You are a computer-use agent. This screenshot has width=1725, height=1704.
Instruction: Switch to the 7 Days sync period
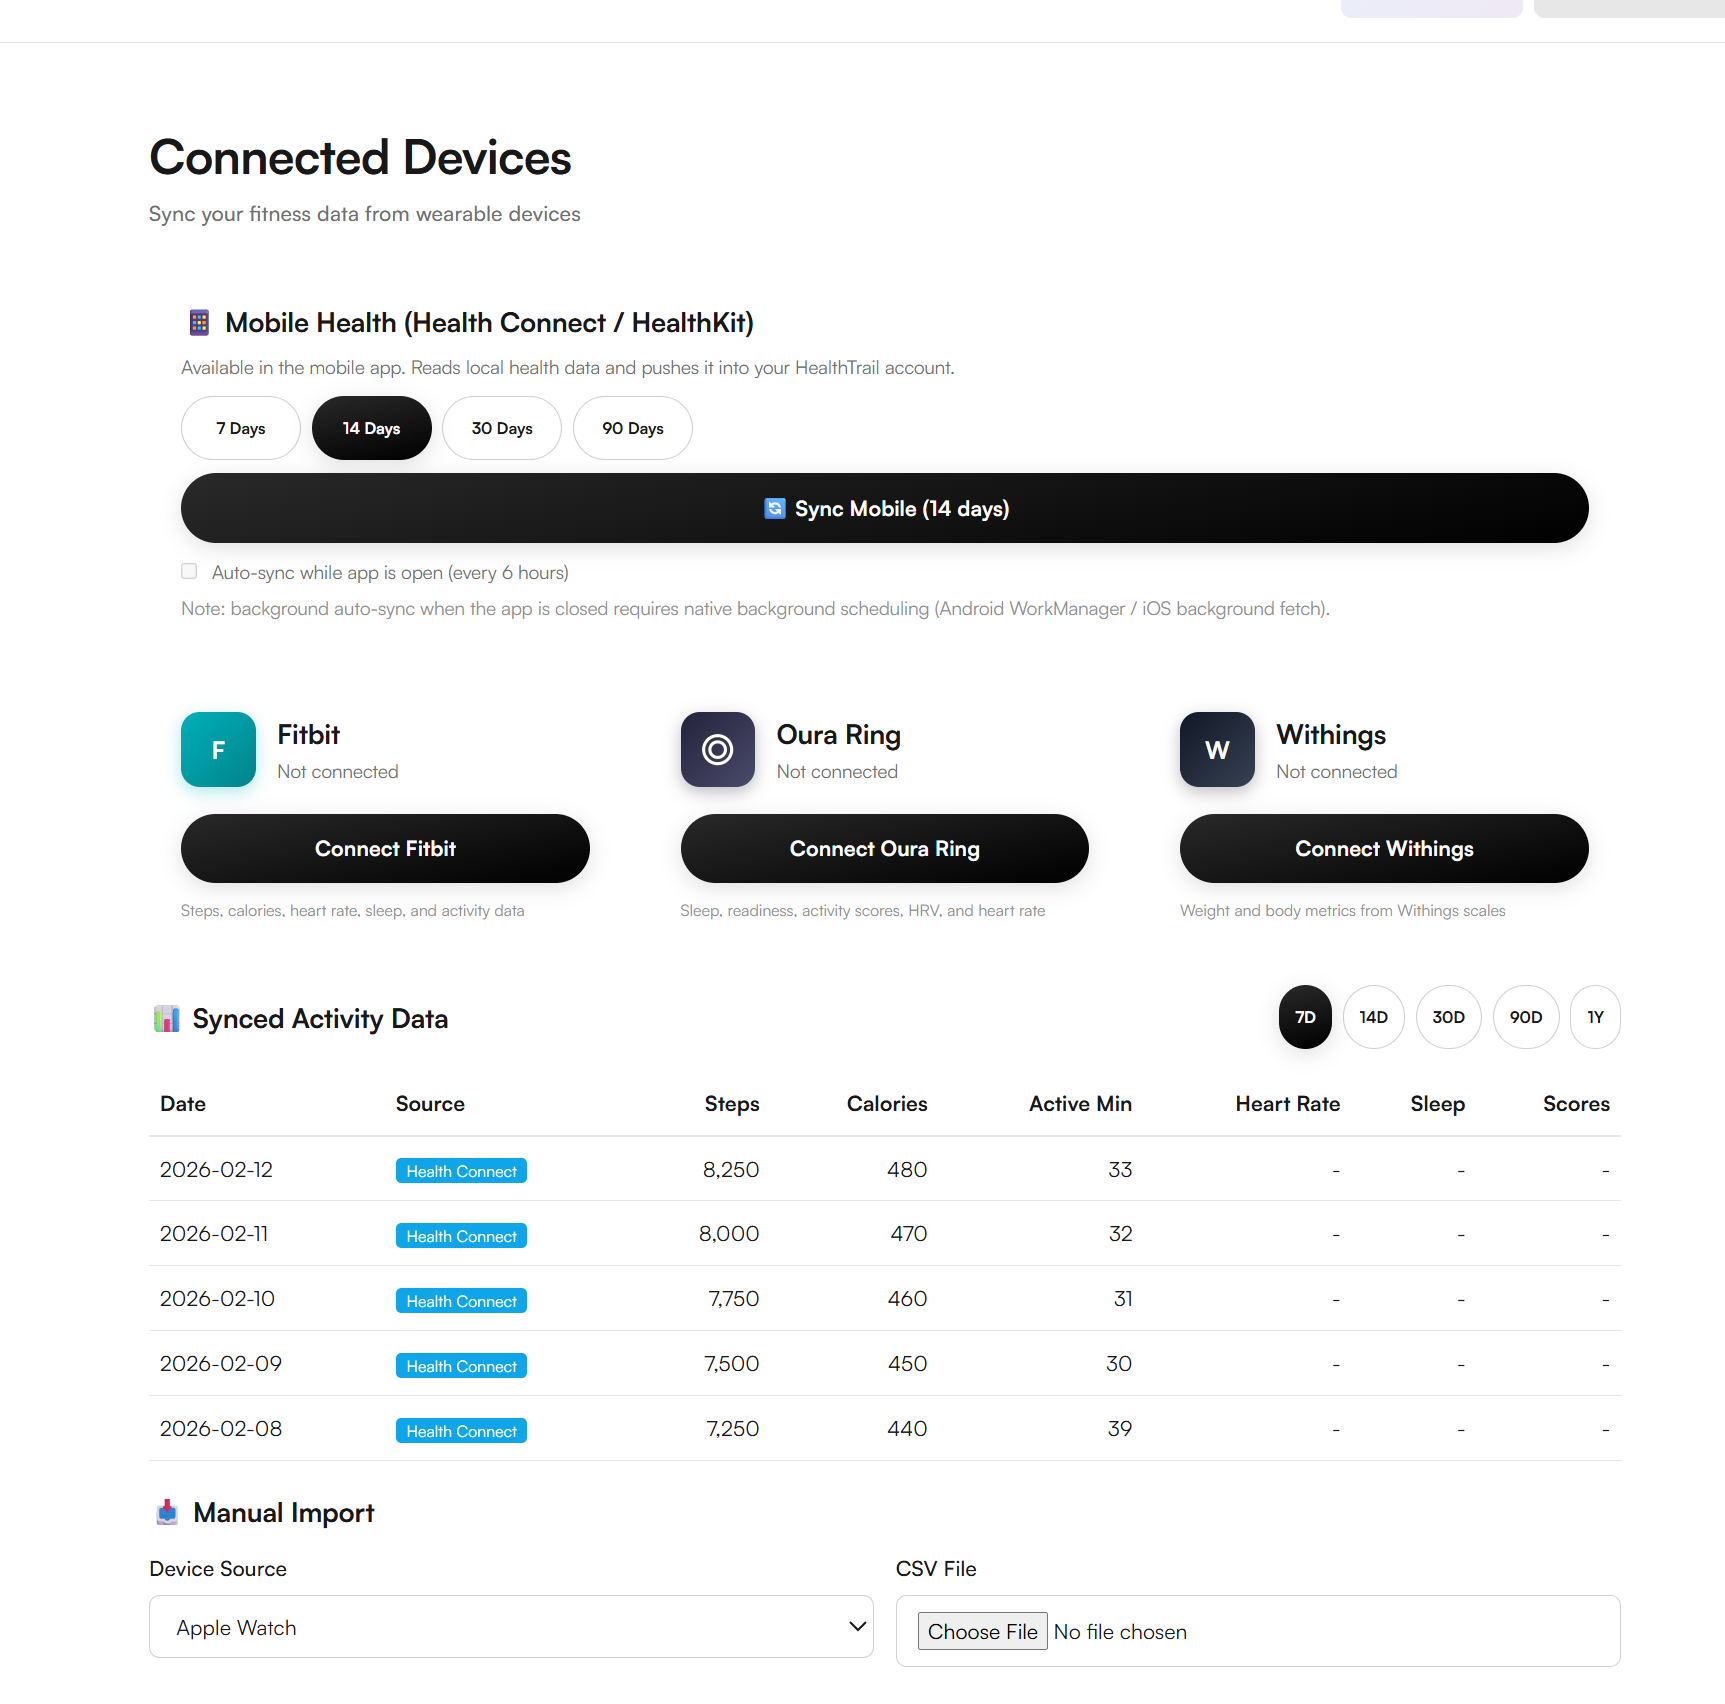click(240, 428)
